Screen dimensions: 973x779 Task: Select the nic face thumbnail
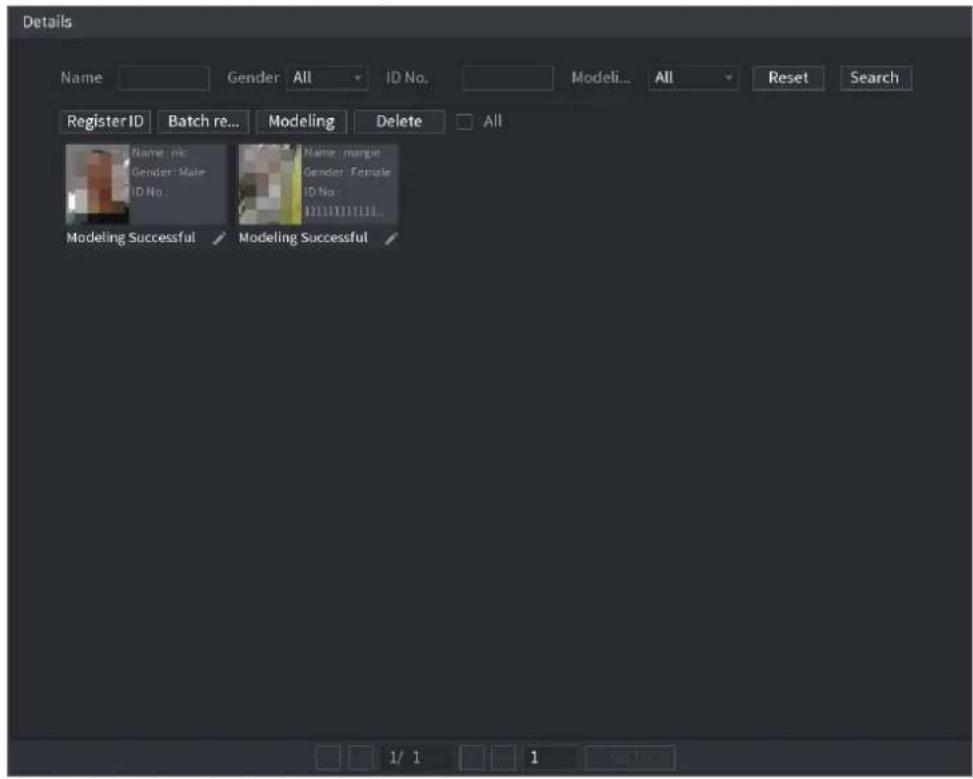(x=97, y=184)
